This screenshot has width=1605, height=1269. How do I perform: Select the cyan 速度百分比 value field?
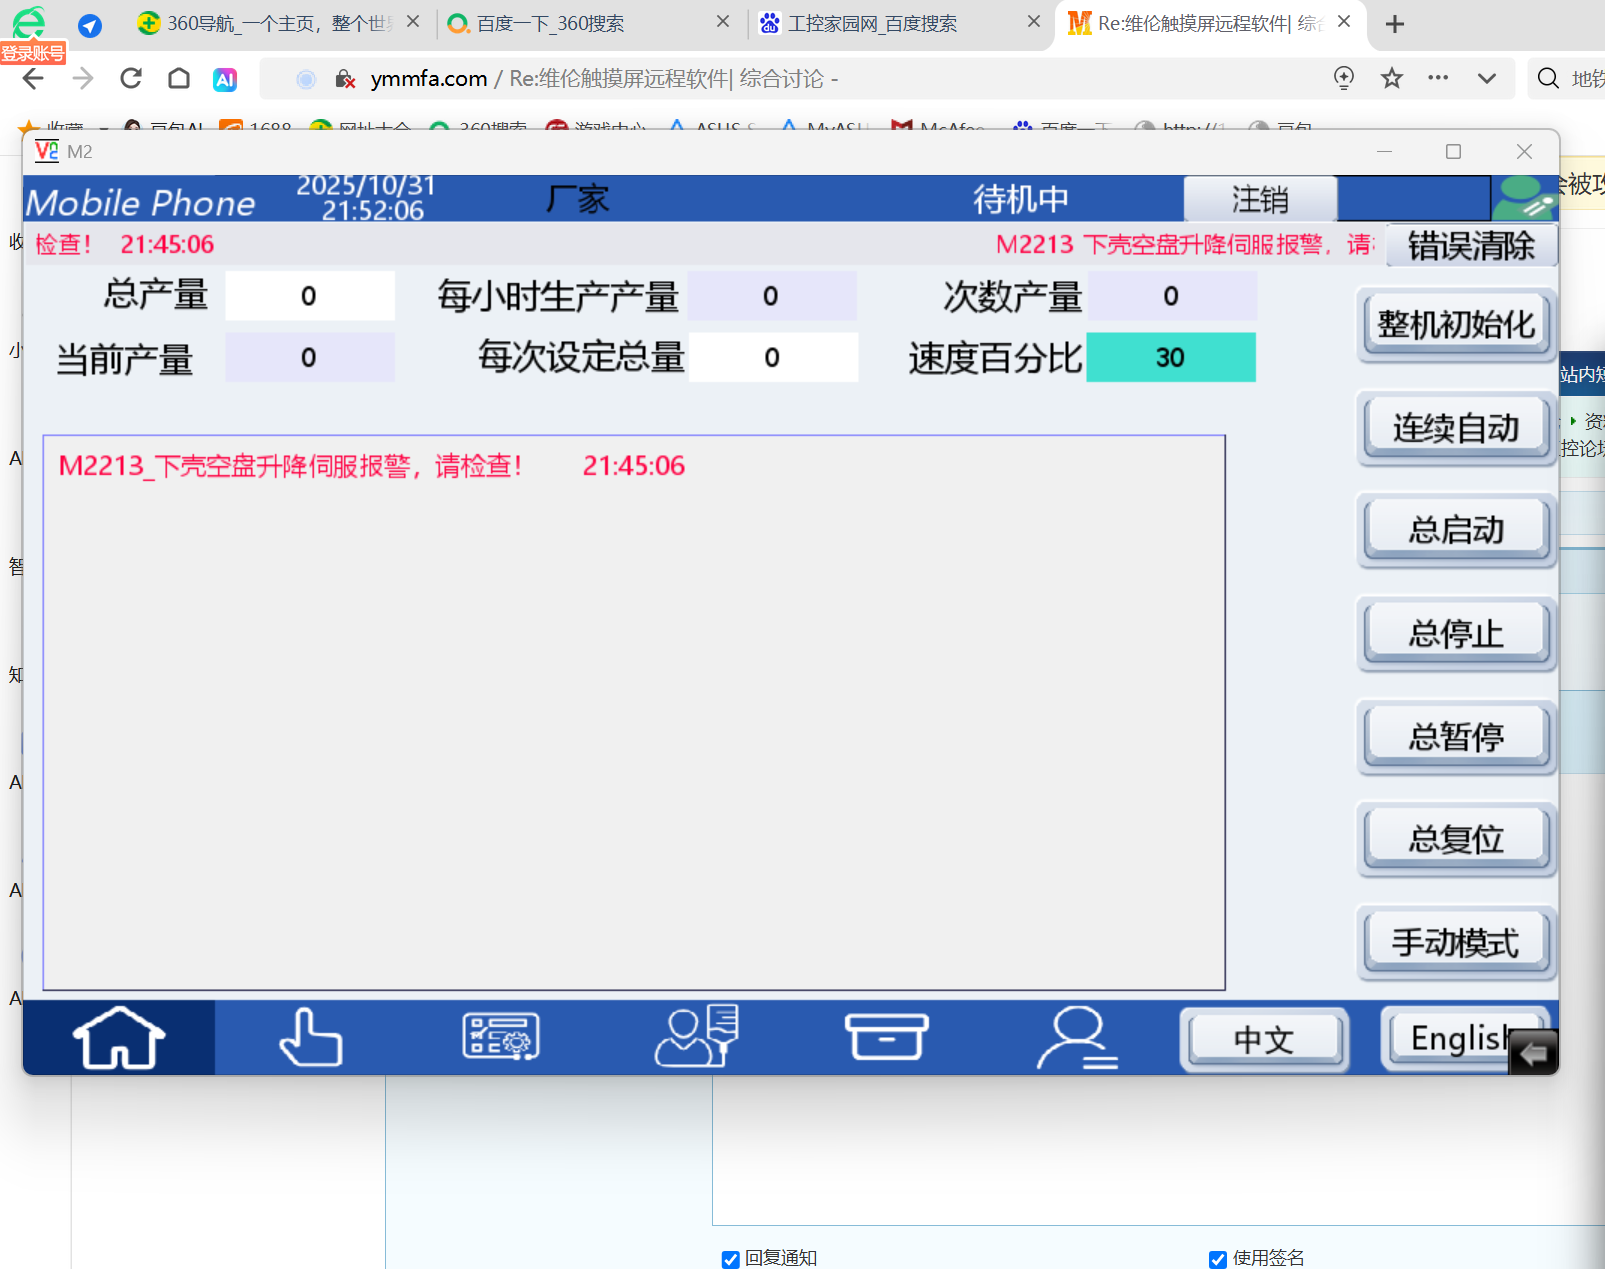click(1170, 358)
